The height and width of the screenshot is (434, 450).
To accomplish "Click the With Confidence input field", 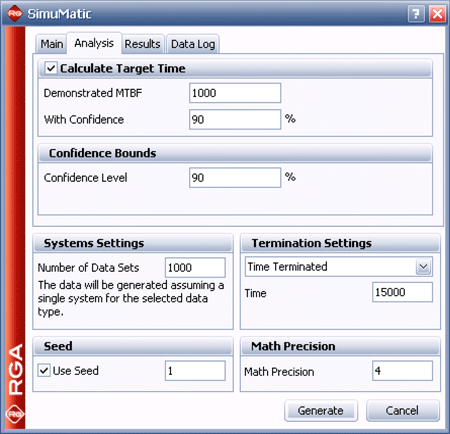I will point(235,119).
